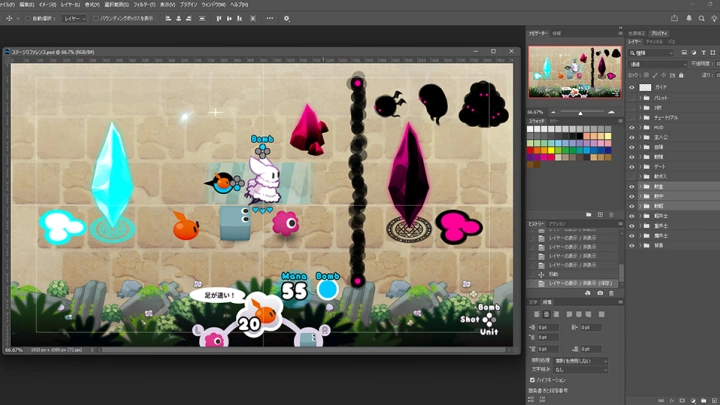Select the last レイヤーの表示 / 非表示 history state

point(574,283)
